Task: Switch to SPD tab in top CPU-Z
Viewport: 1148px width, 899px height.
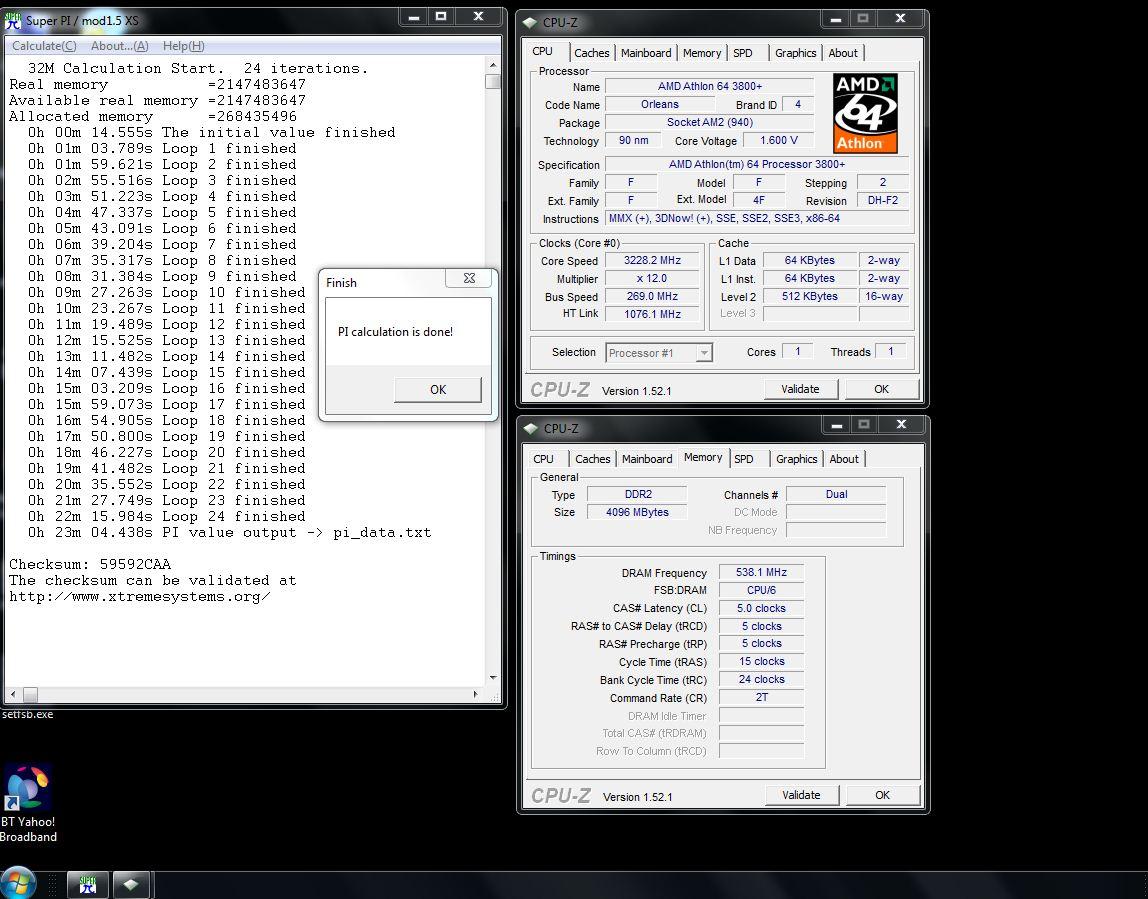Action: tap(742, 53)
